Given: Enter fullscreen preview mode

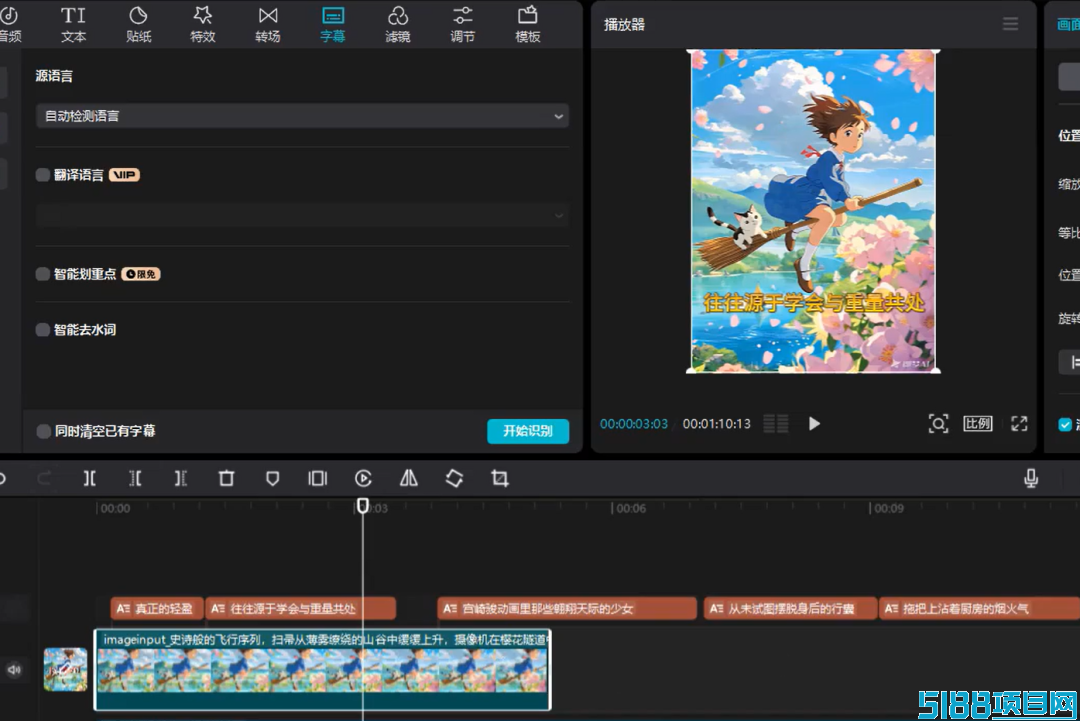Looking at the screenshot, I should (1019, 424).
